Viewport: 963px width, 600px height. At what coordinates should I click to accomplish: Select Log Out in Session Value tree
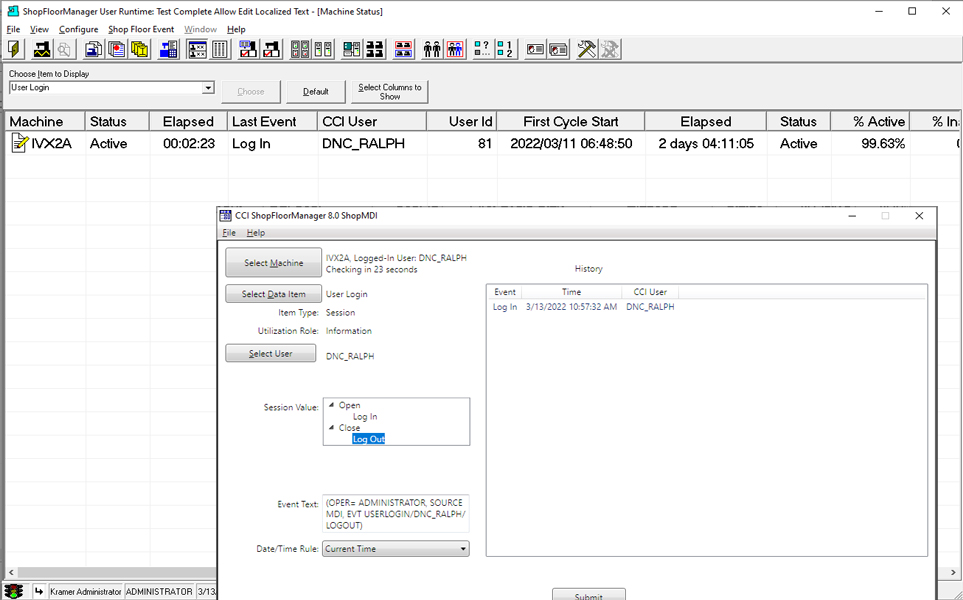(368, 439)
